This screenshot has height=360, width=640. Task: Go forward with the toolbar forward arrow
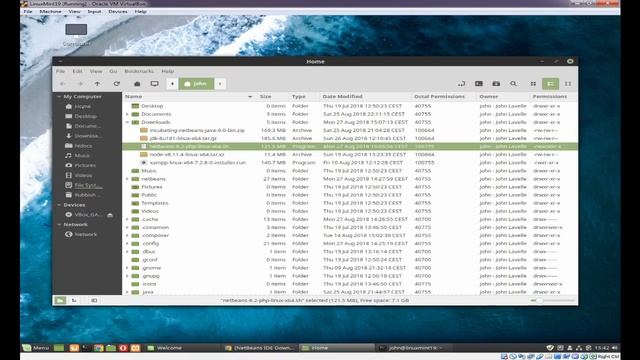tap(80, 84)
